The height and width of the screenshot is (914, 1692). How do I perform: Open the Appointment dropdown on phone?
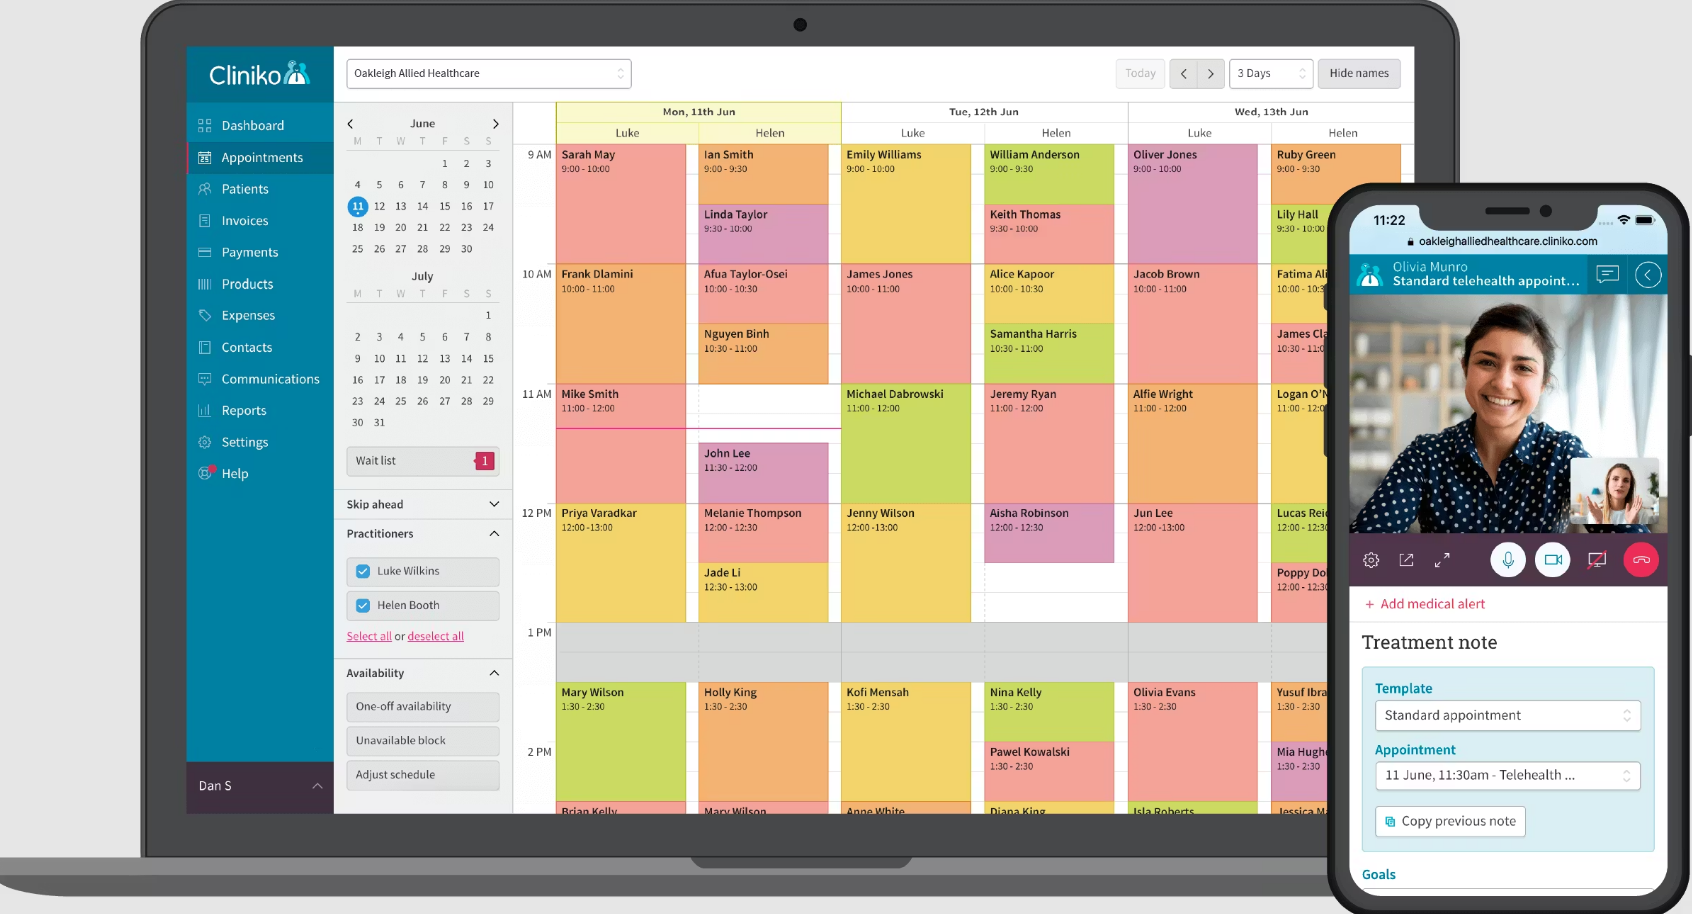tap(1508, 775)
